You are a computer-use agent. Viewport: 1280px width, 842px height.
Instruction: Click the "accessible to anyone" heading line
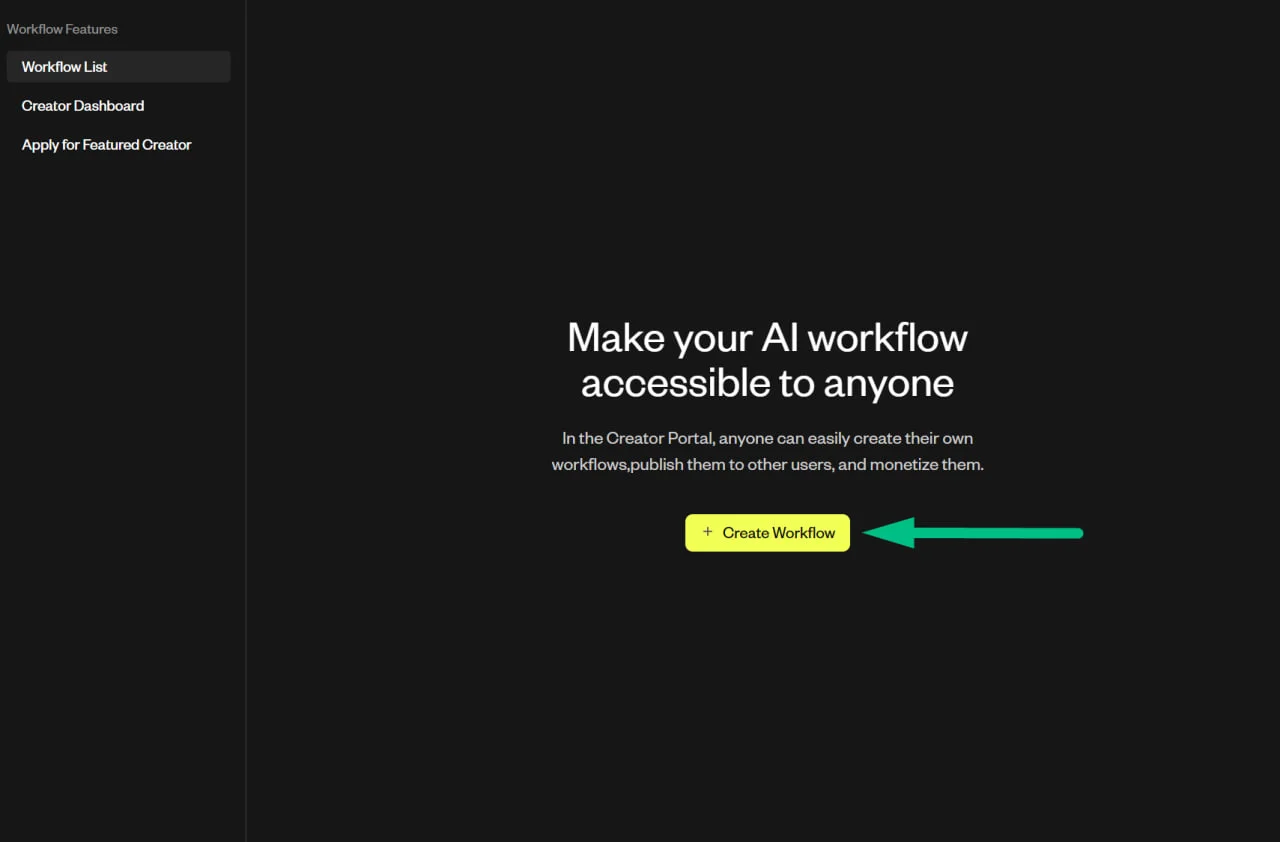[767, 383]
